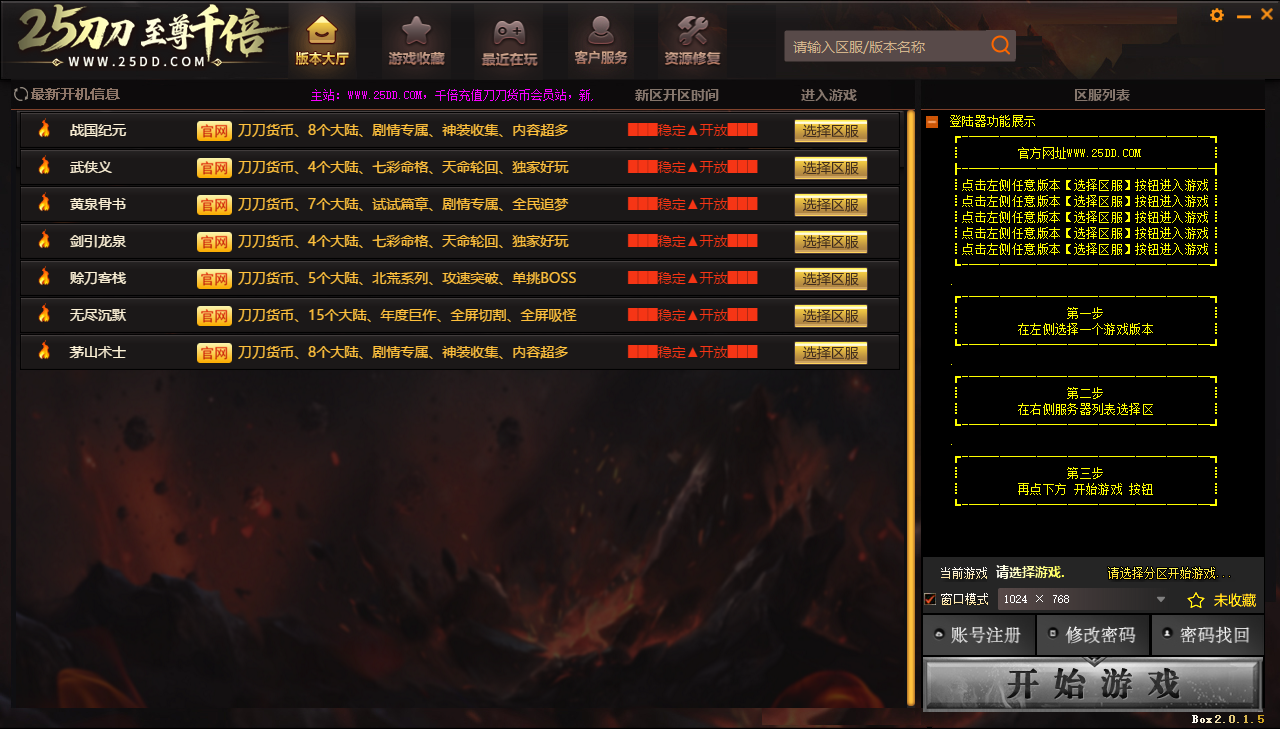
Task: Open the resolution 1024 × 768 dropdown
Action: click(1161, 599)
